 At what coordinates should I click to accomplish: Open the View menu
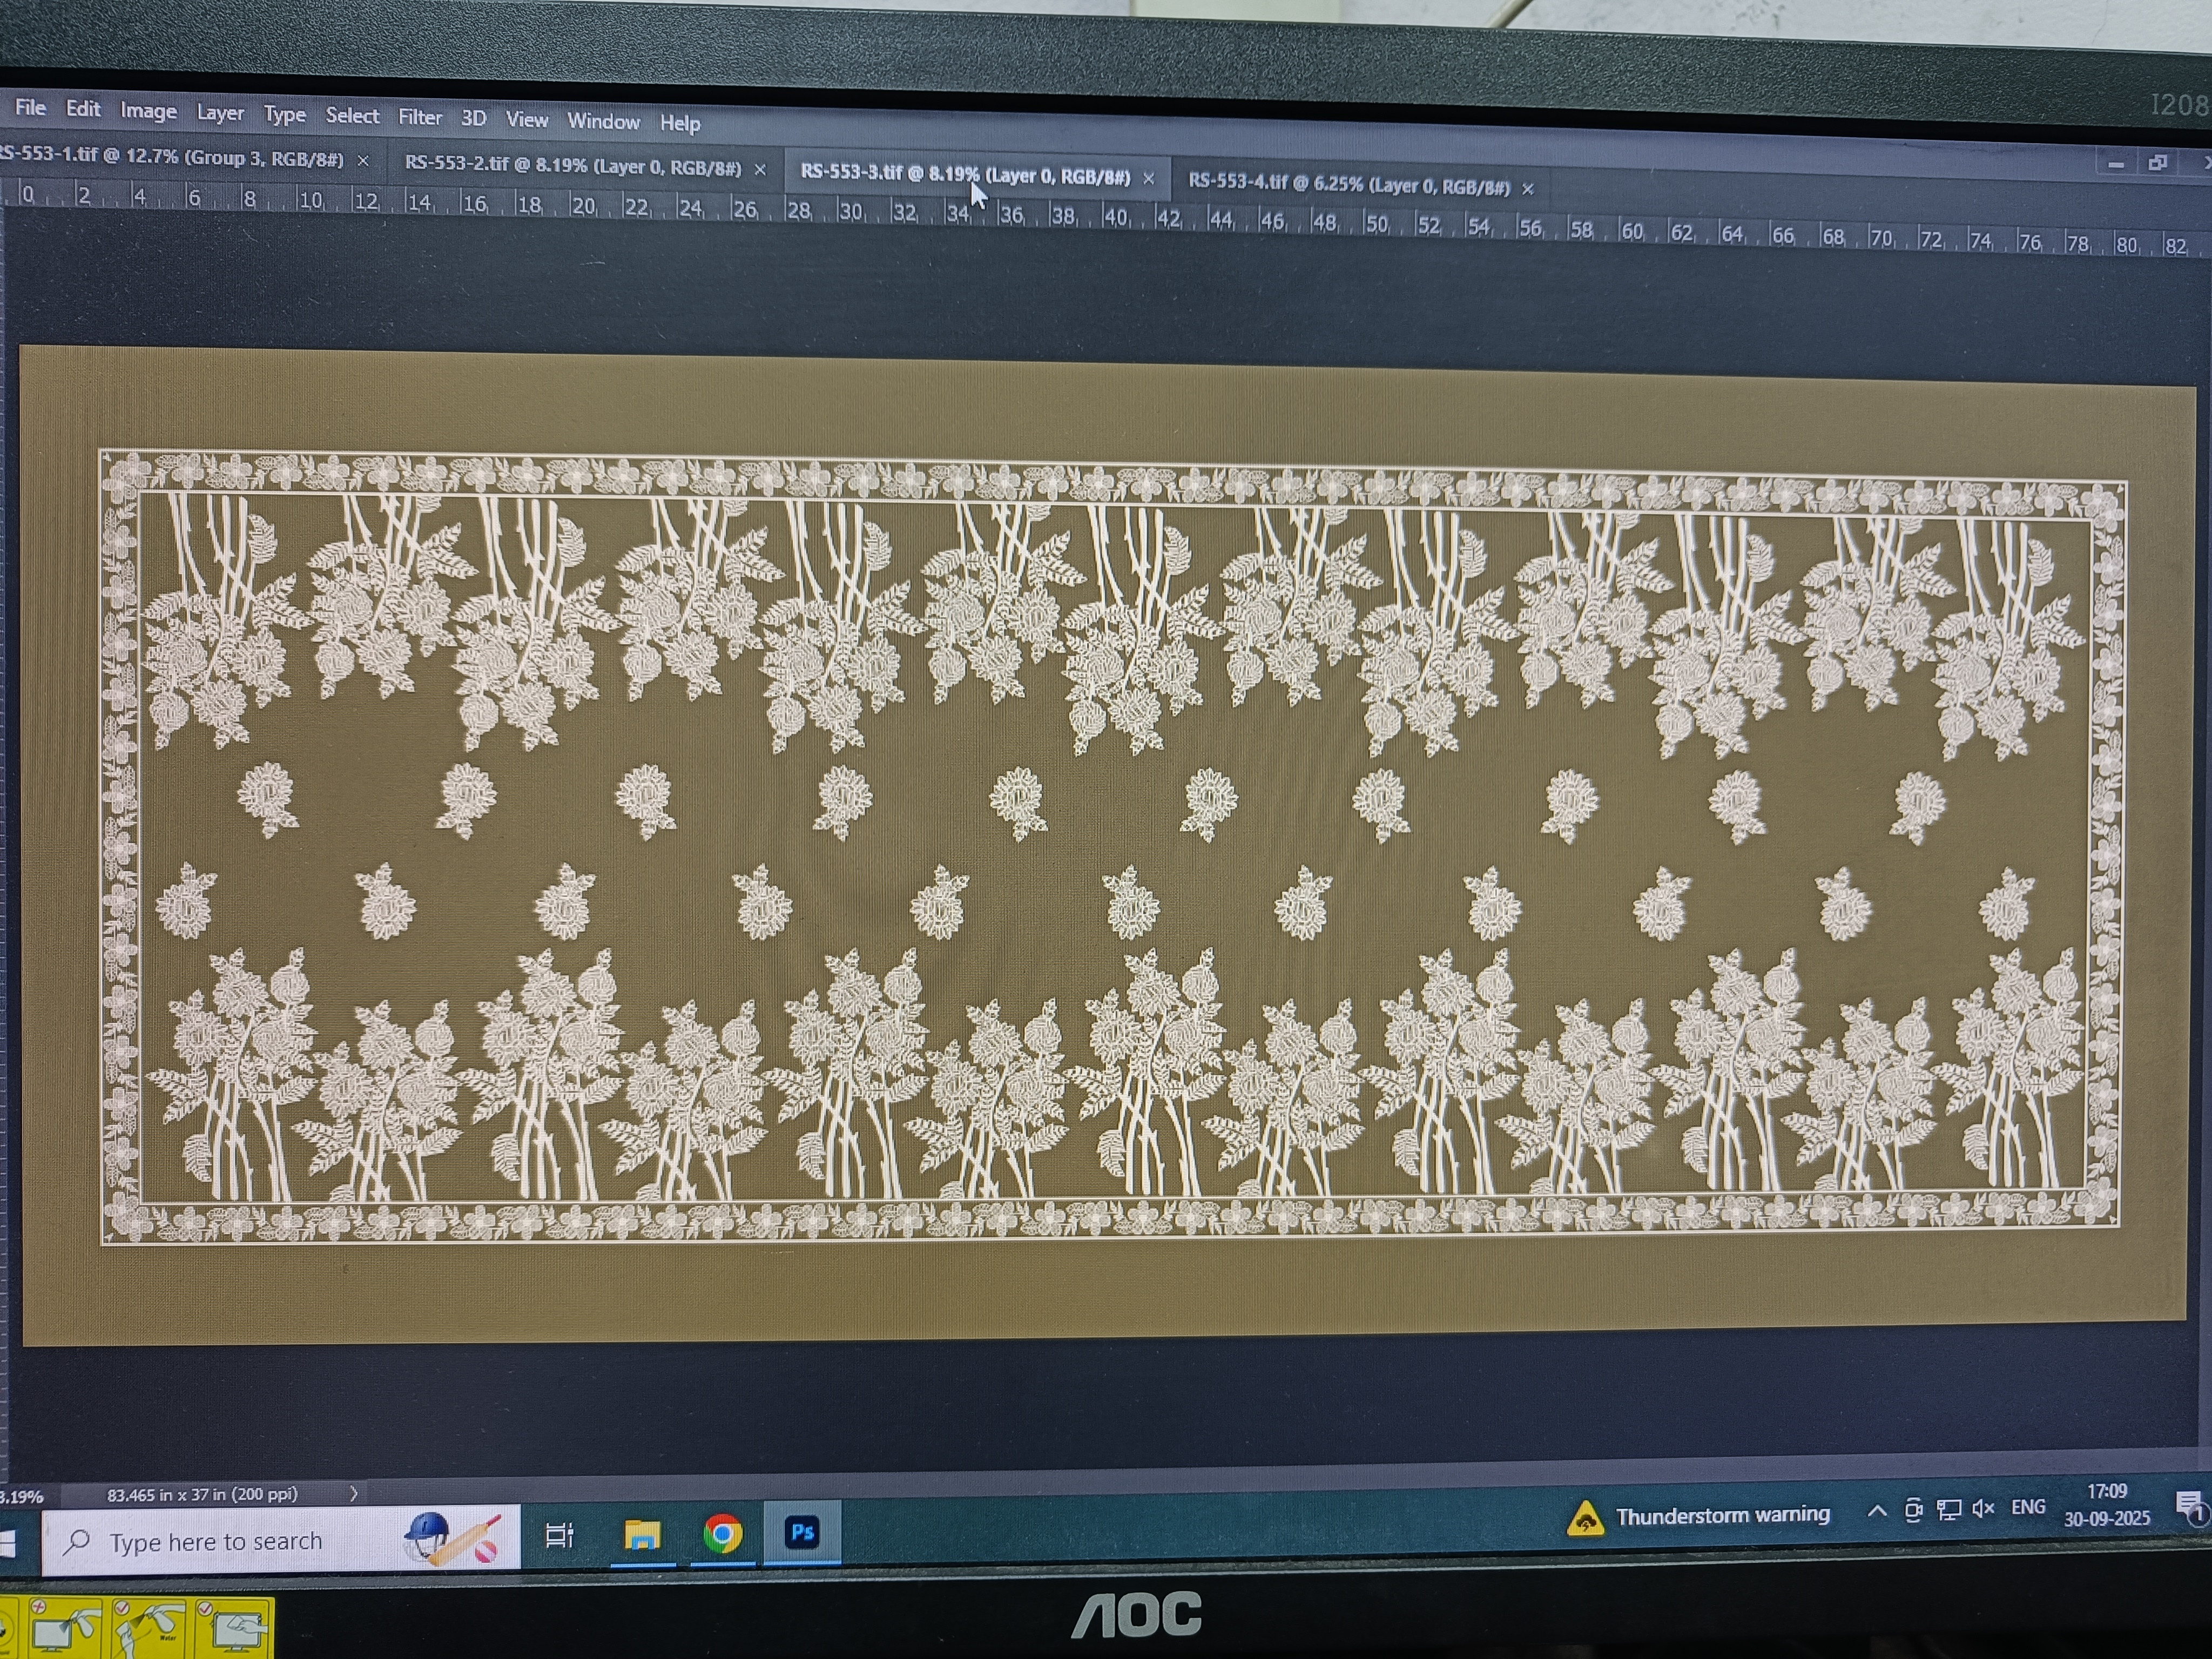pyautogui.click(x=527, y=120)
